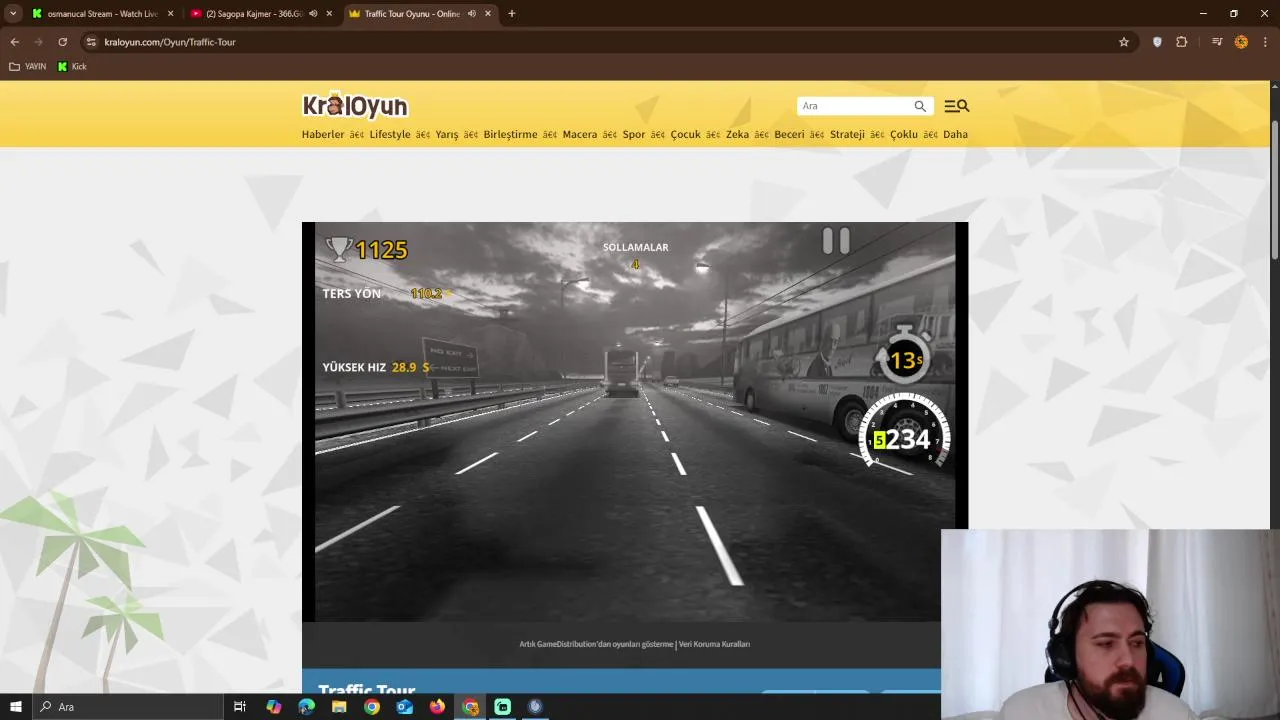
Task: Click the TERS YÖN label
Action: point(351,294)
